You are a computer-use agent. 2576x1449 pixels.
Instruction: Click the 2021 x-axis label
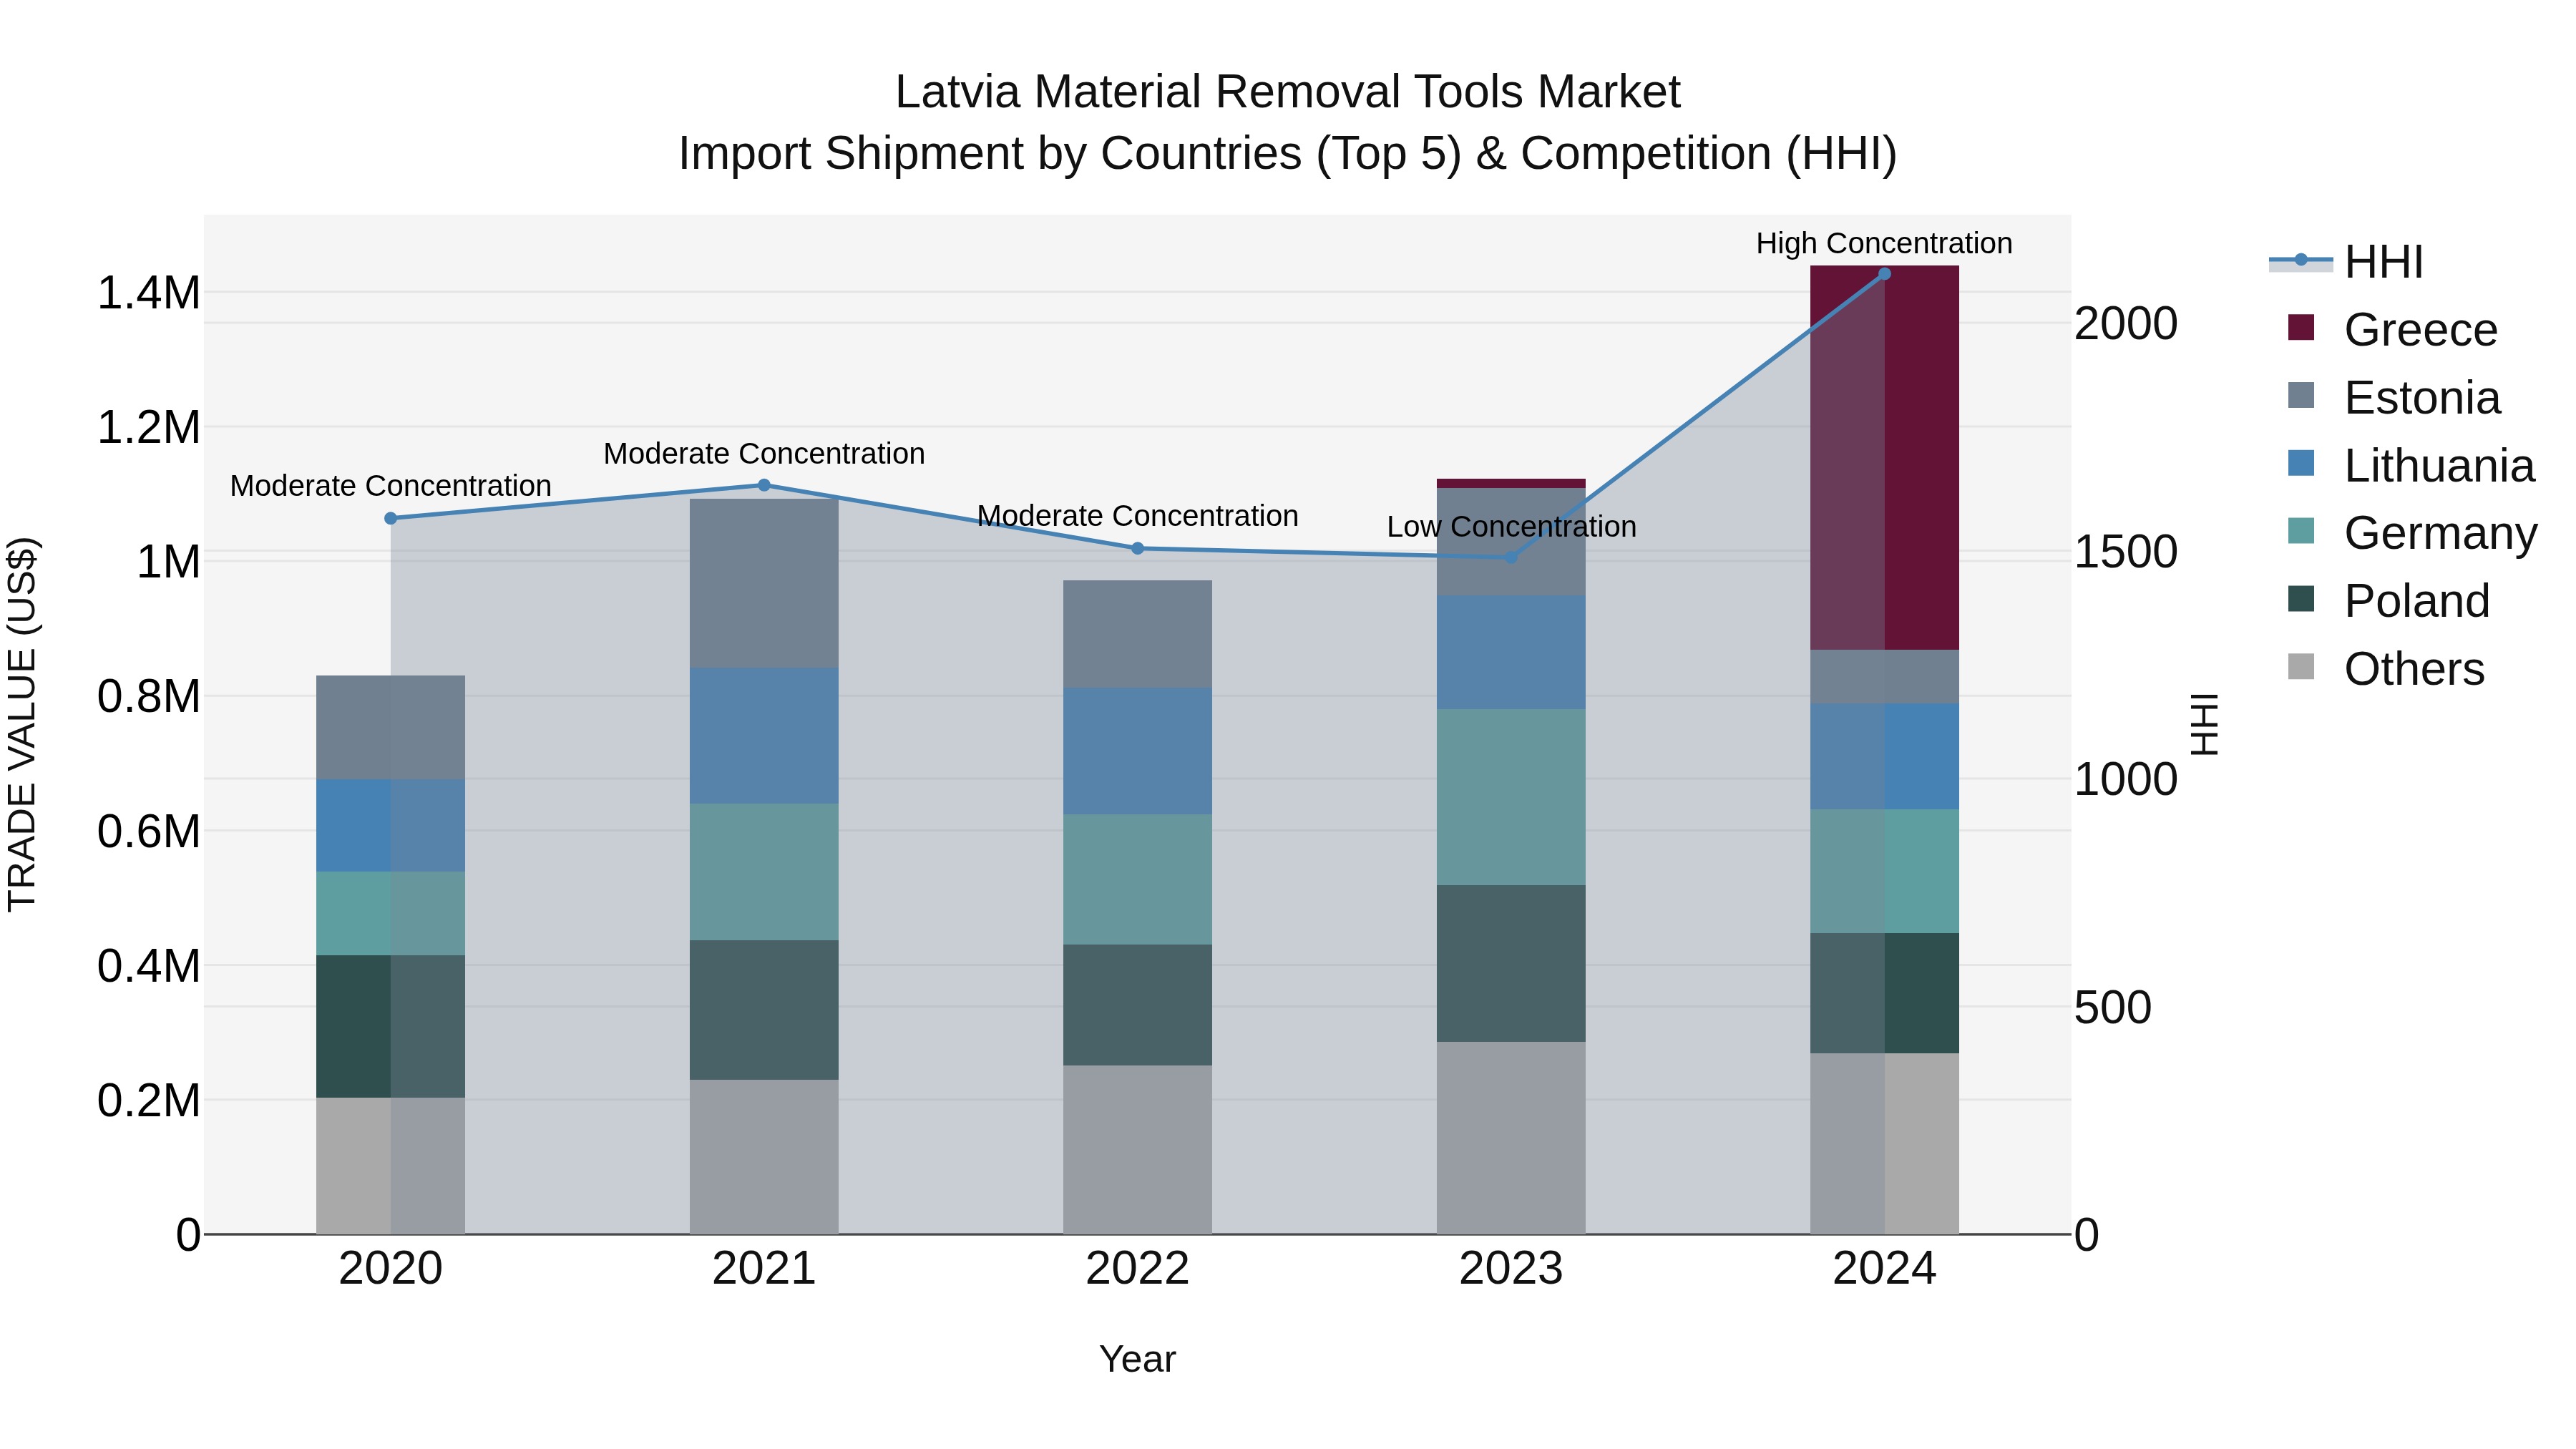(764, 1268)
